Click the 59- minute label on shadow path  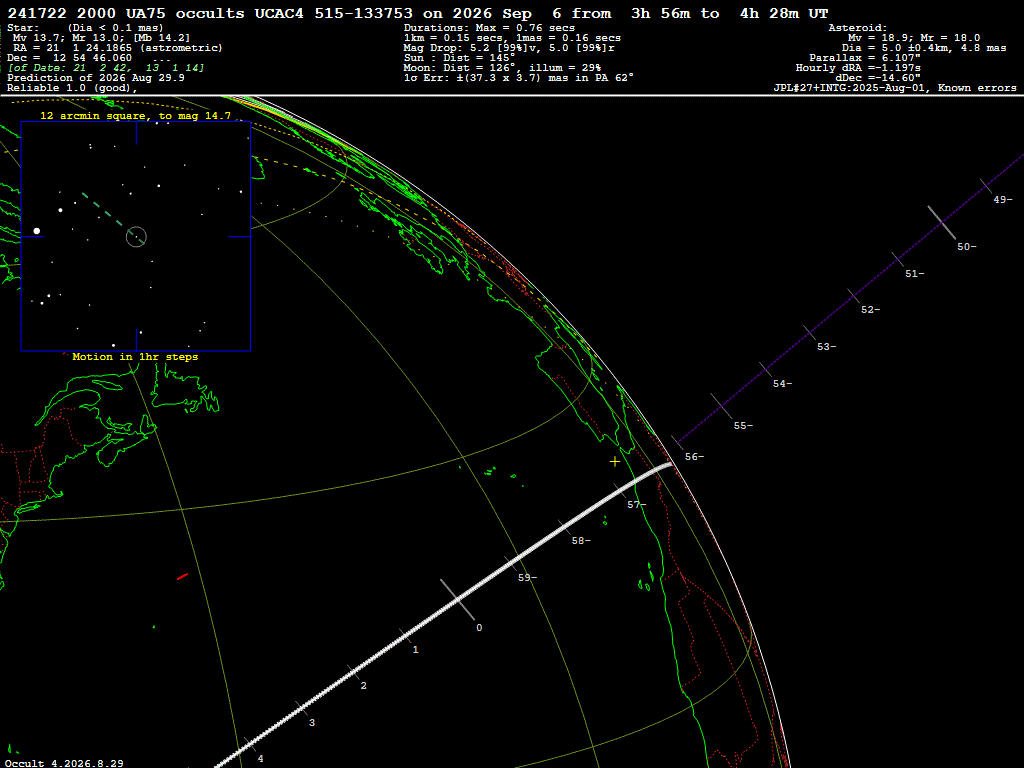click(x=527, y=577)
